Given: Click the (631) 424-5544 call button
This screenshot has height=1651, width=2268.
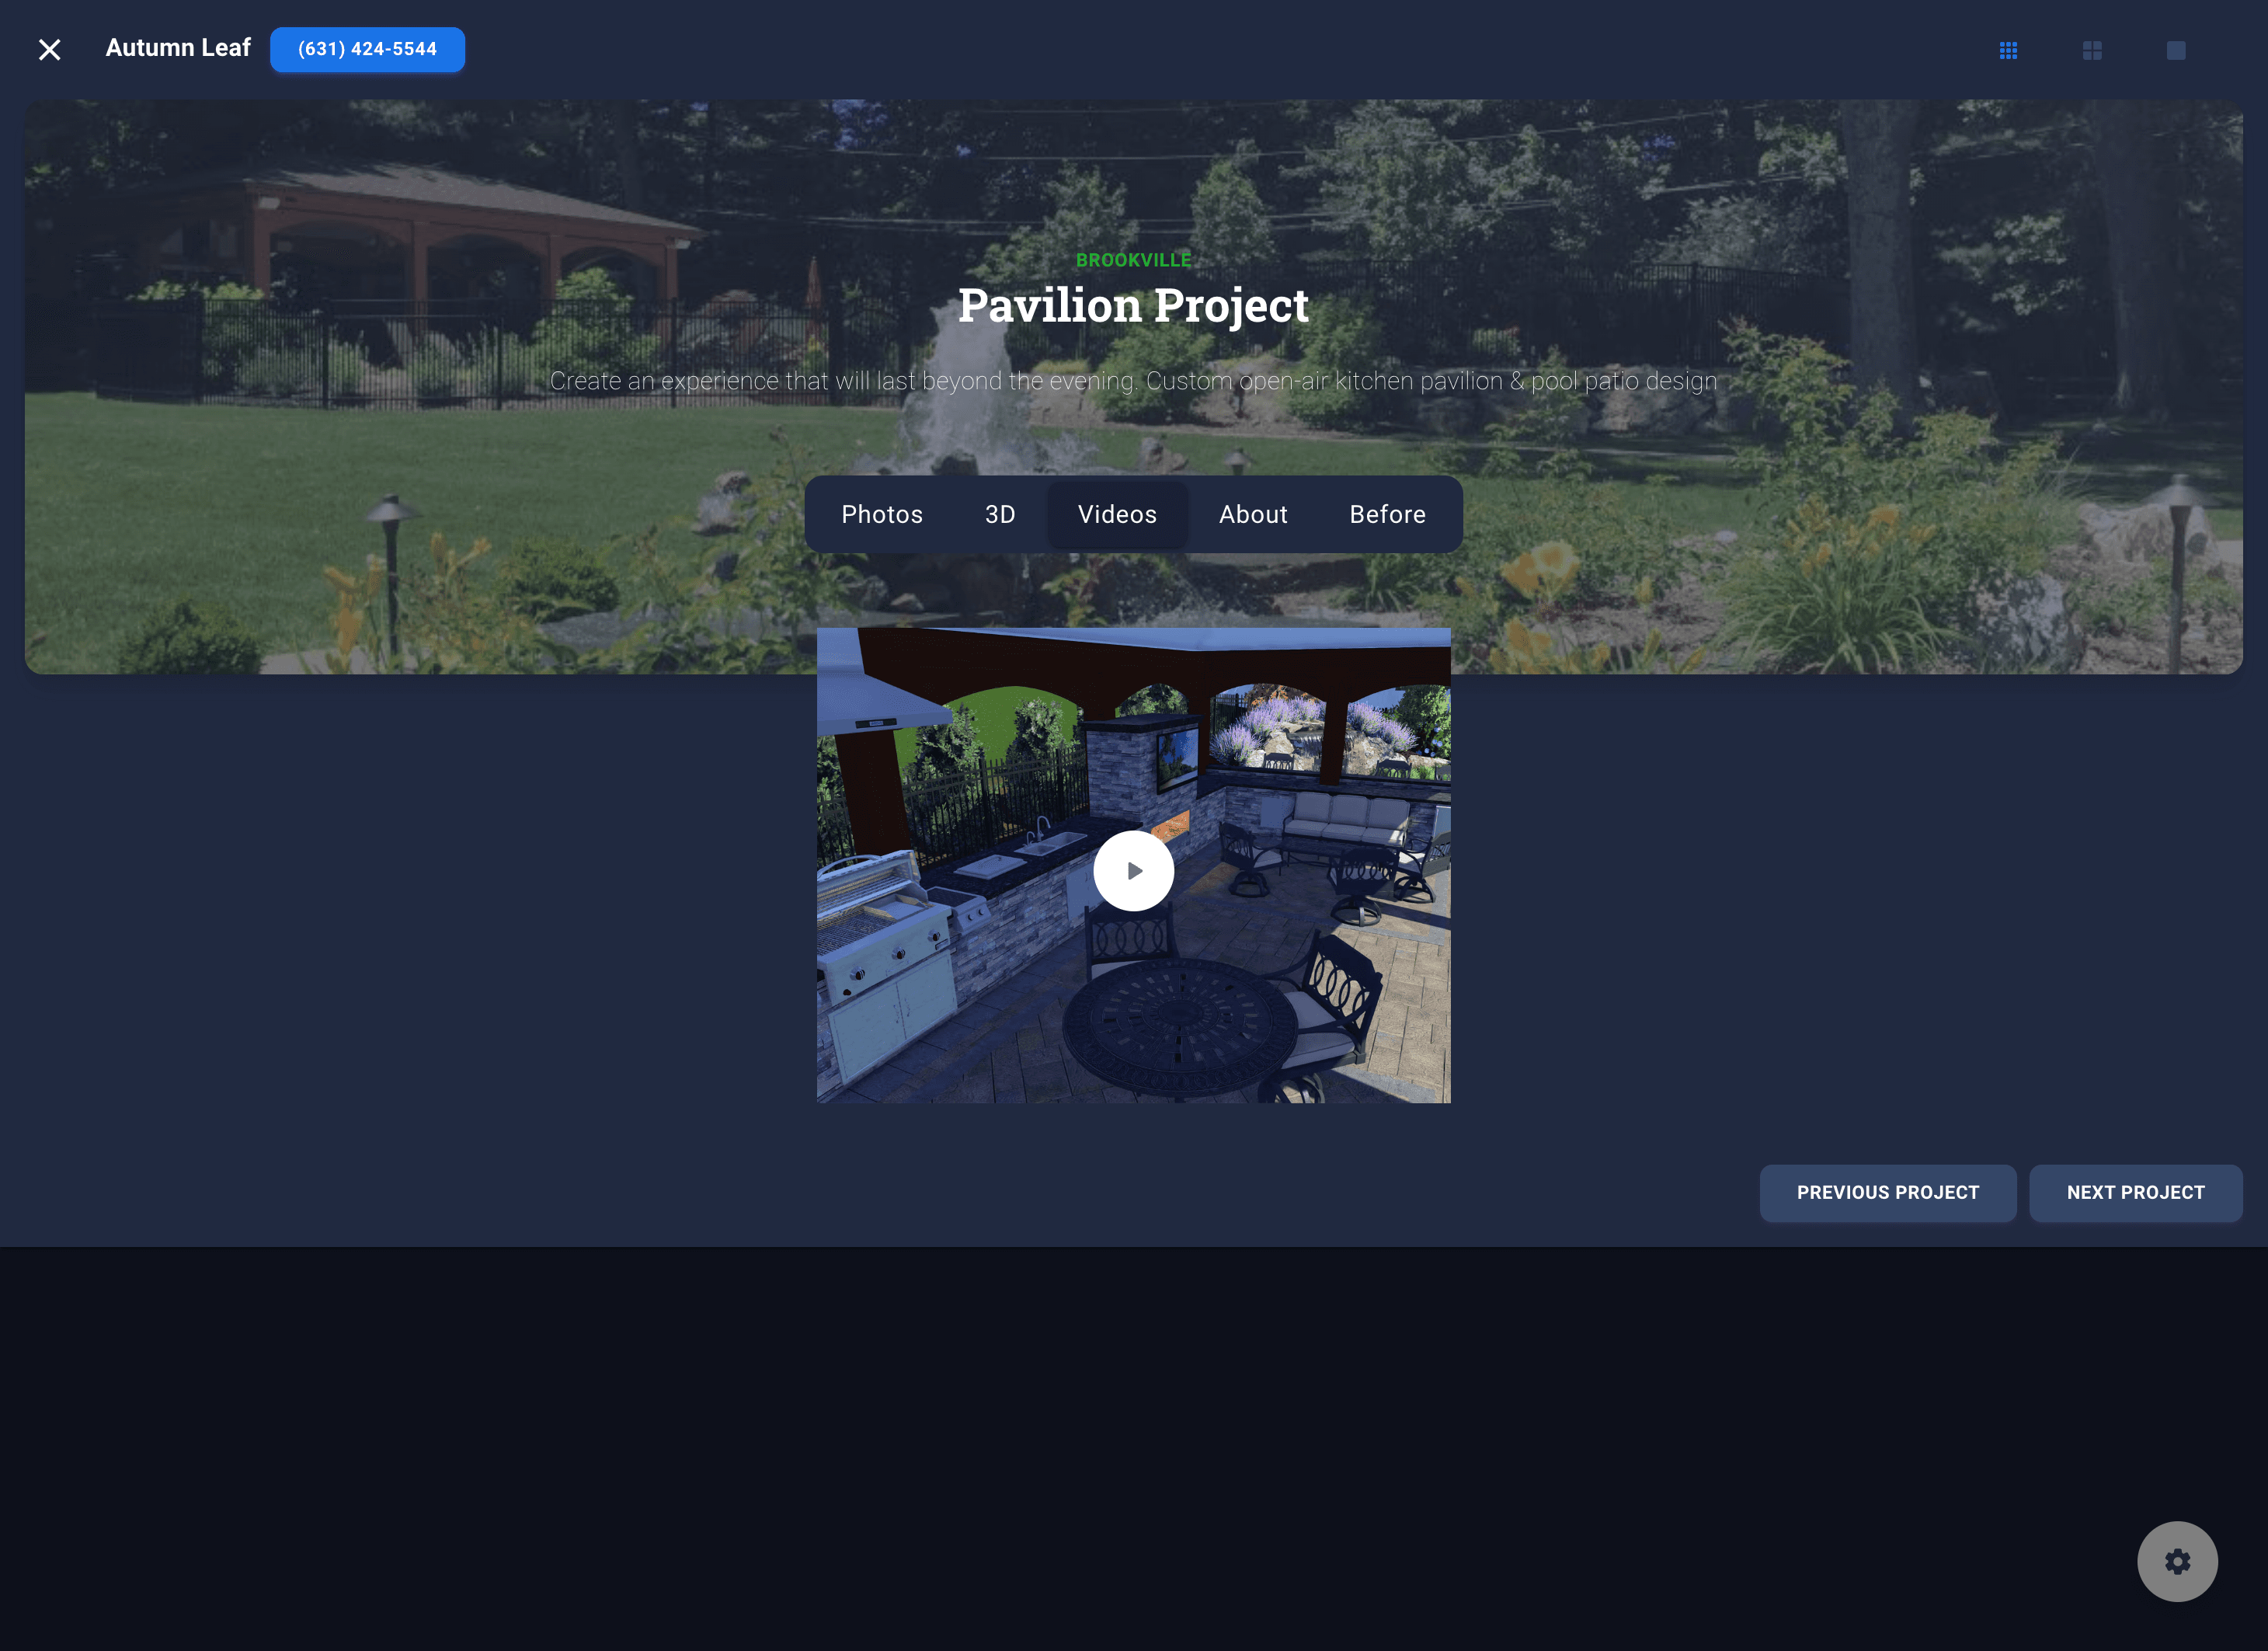Looking at the screenshot, I should pyautogui.click(x=367, y=48).
